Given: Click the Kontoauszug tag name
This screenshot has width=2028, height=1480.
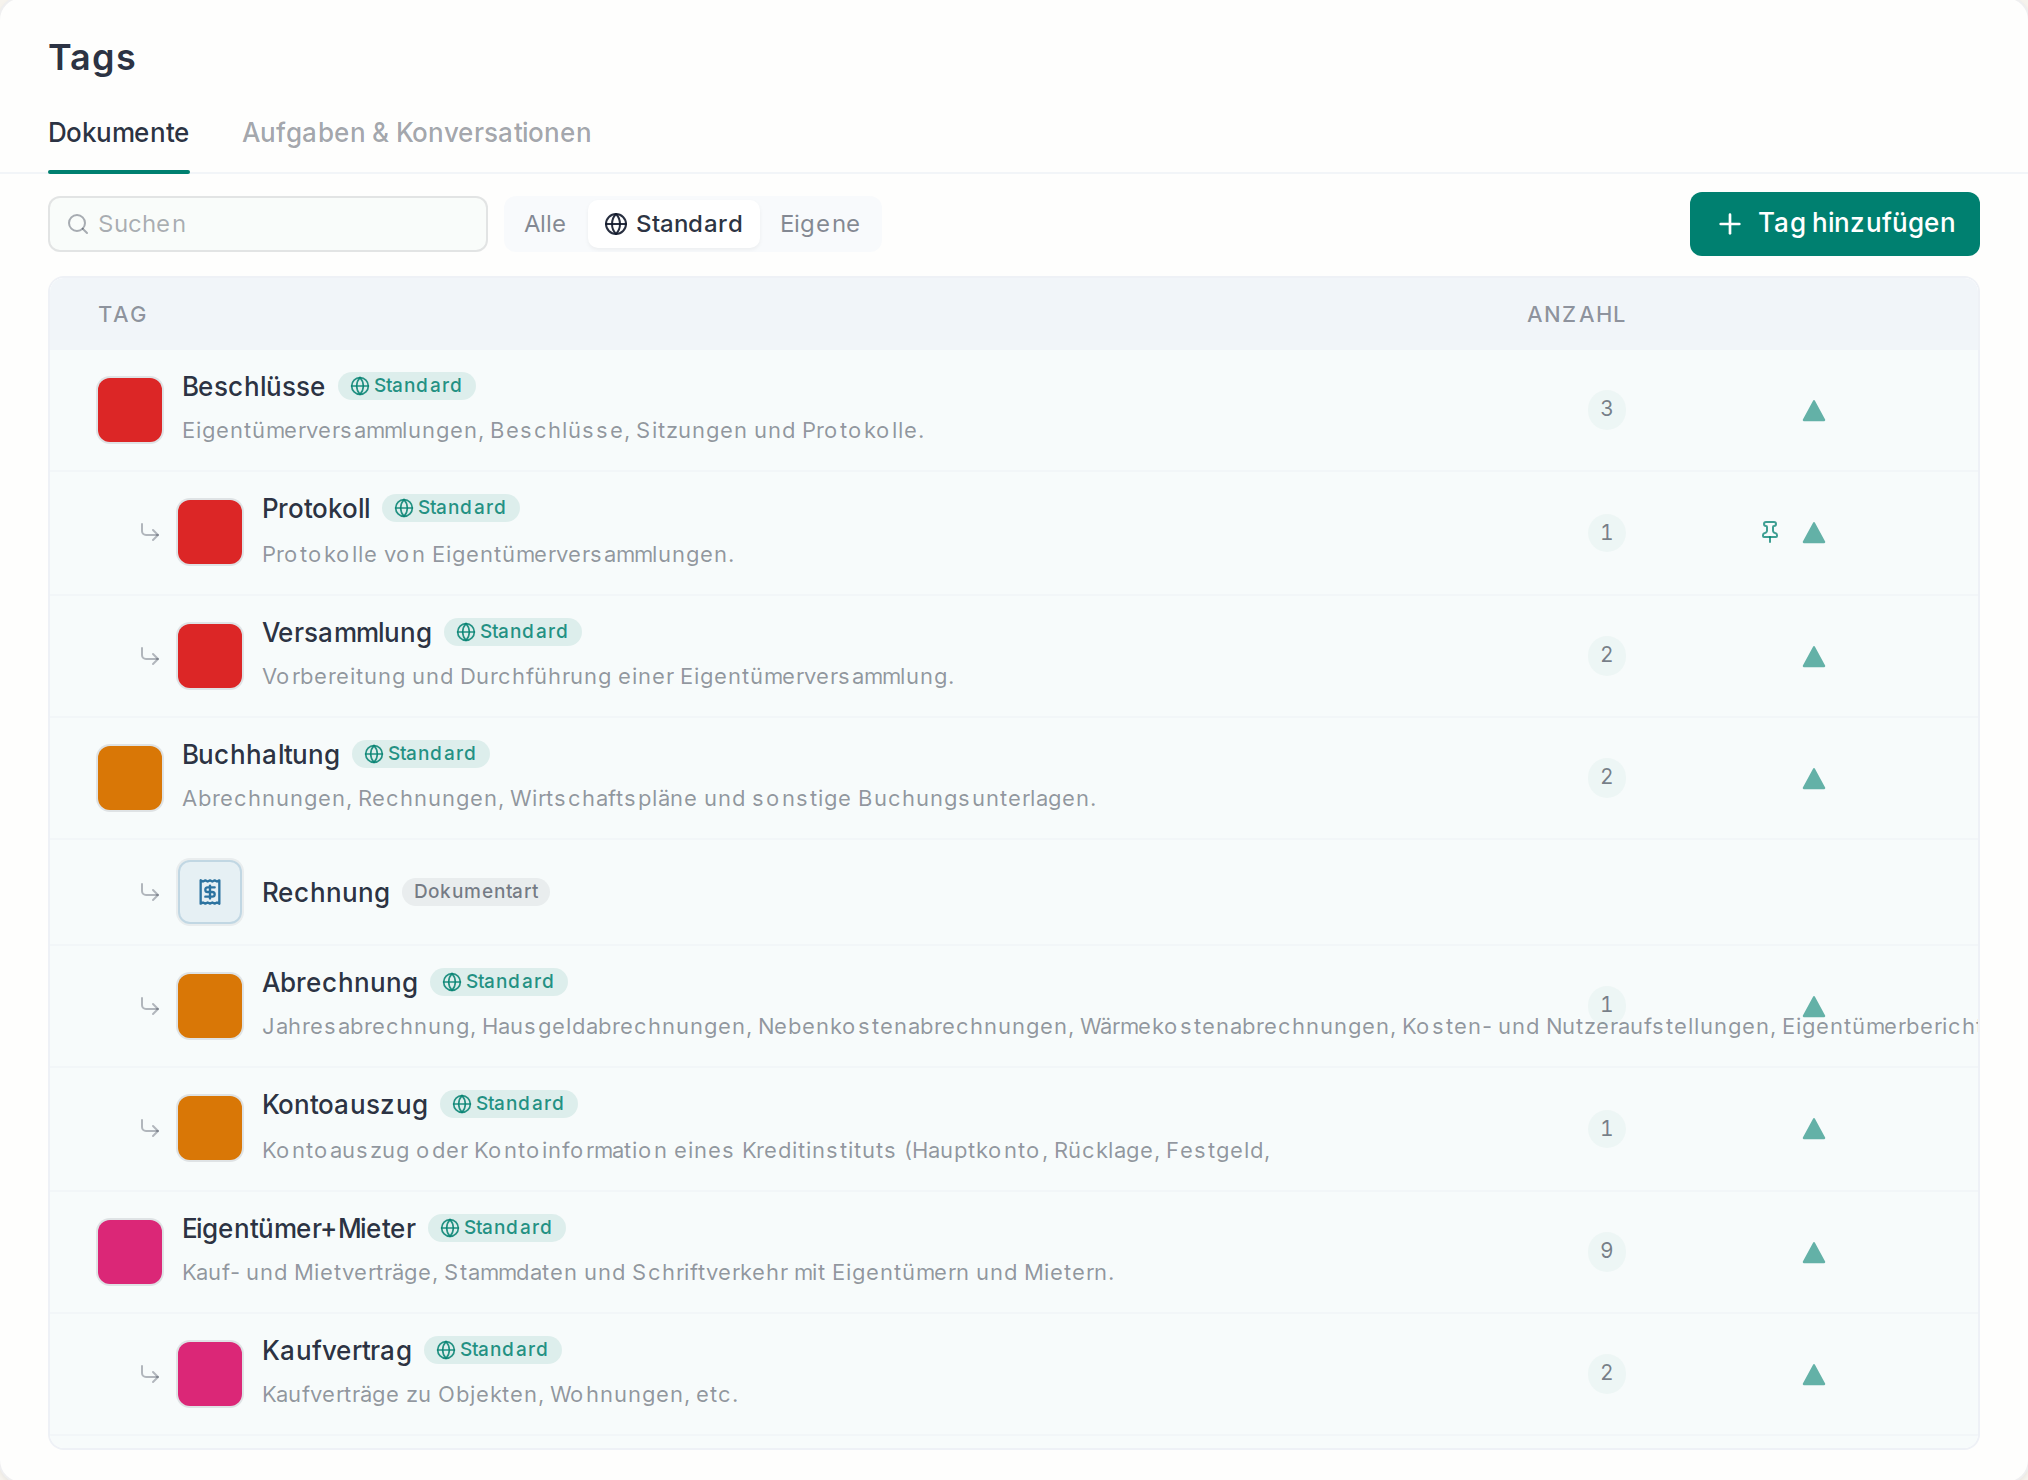Looking at the screenshot, I should click(345, 1105).
